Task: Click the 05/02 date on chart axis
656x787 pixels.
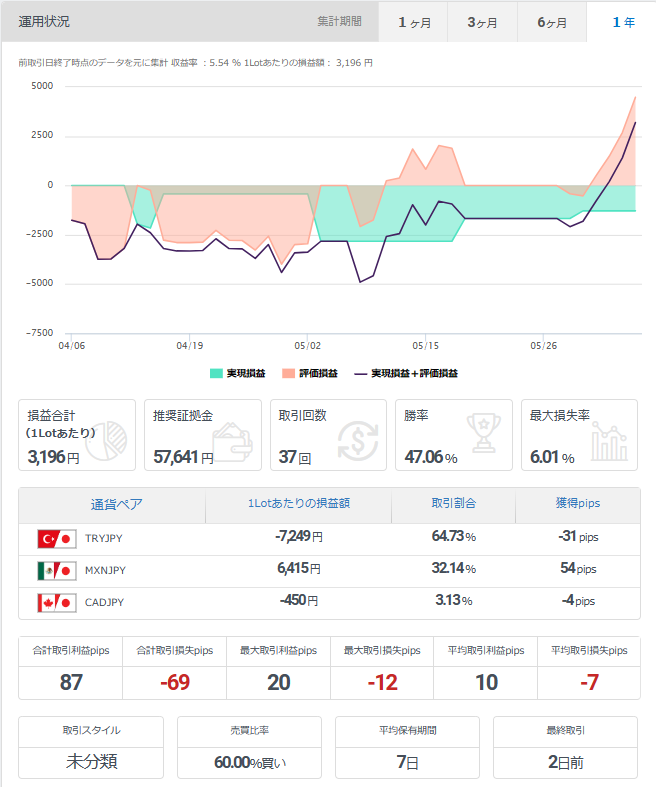Action: pyautogui.click(x=307, y=346)
